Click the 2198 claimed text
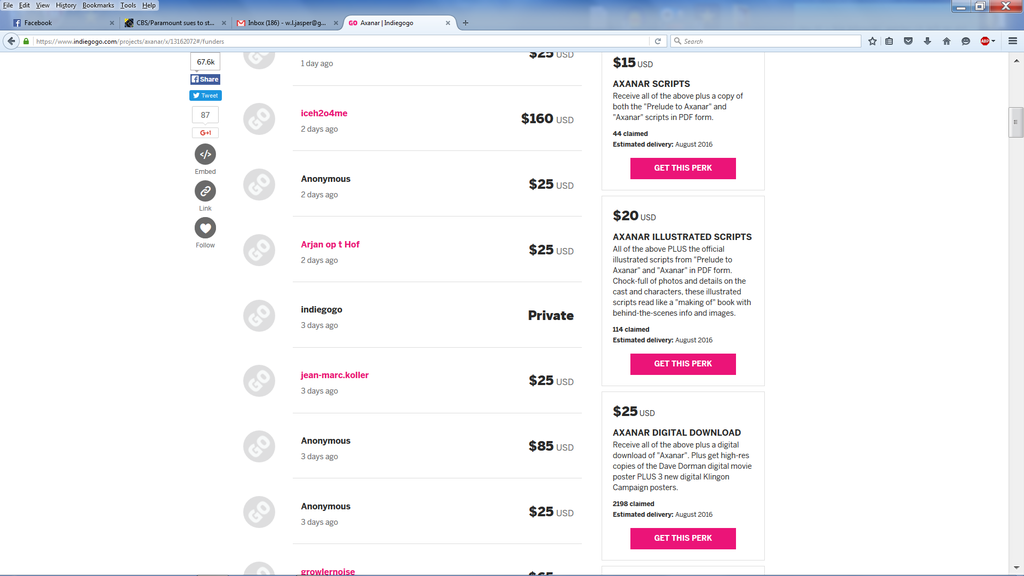1024x576 pixels. [633, 504]
